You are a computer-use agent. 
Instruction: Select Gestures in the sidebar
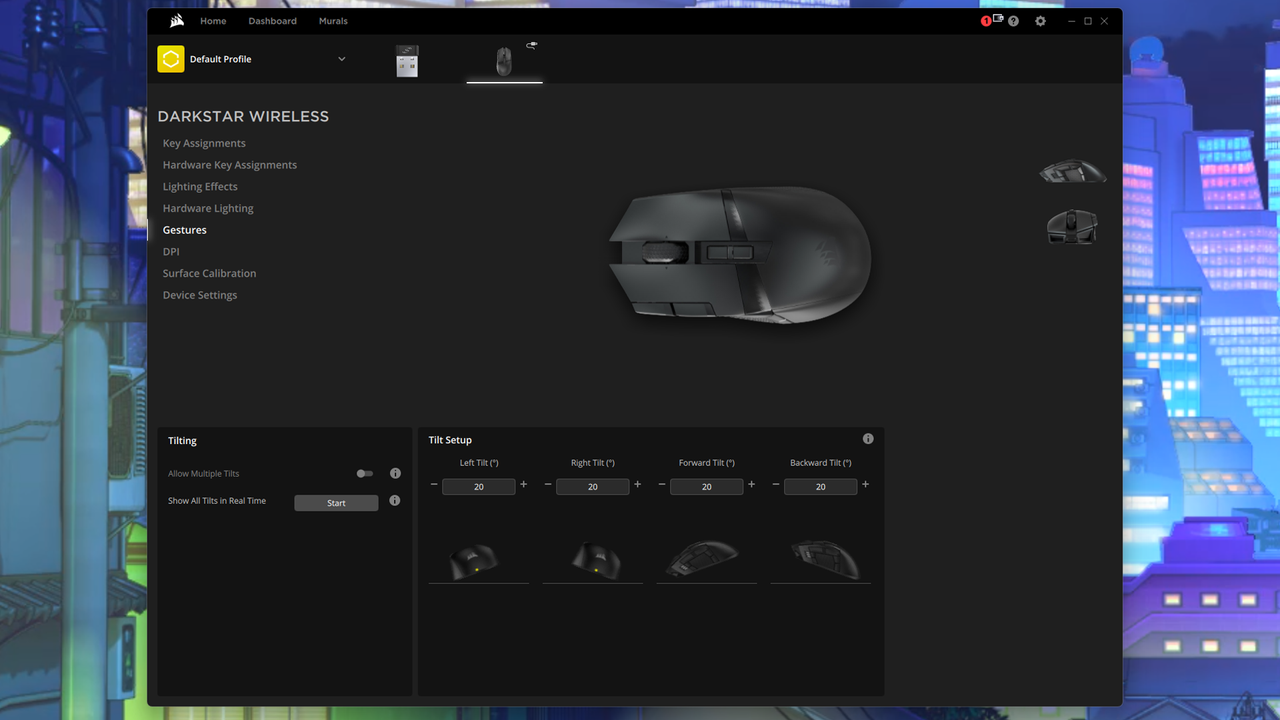point(185,230)
